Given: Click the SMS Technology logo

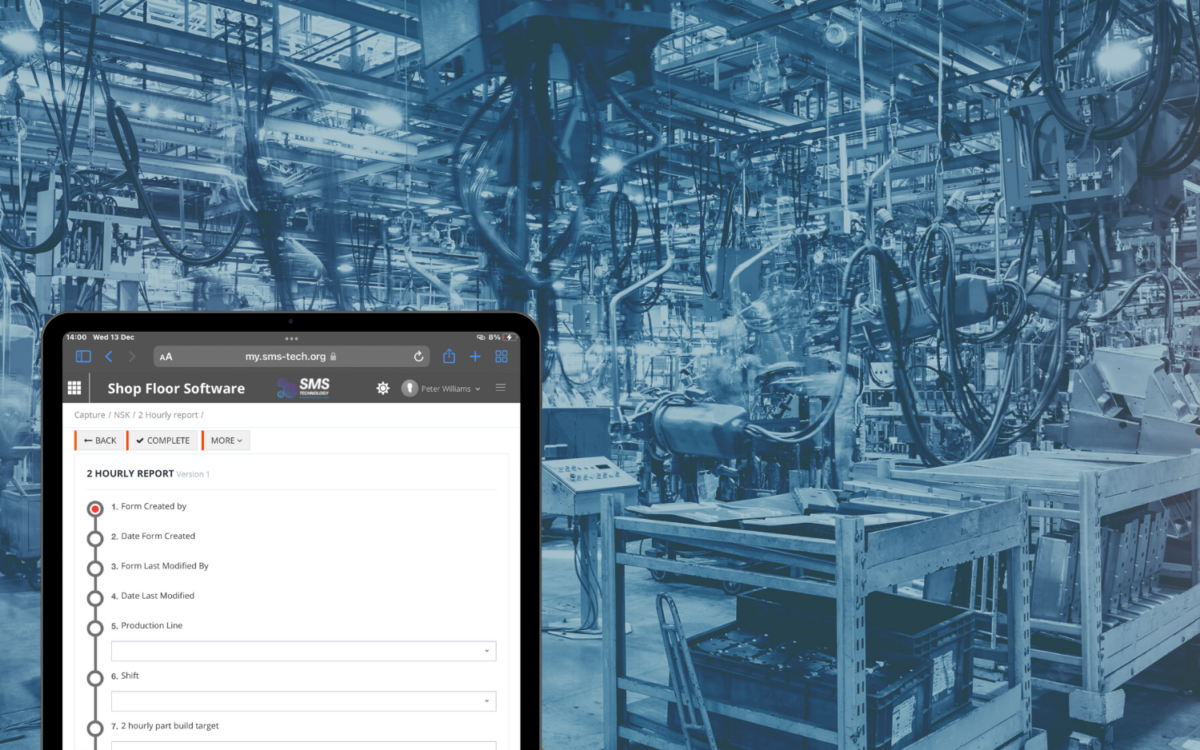Looking at the screenshot, I should click(x=304, y=387).
